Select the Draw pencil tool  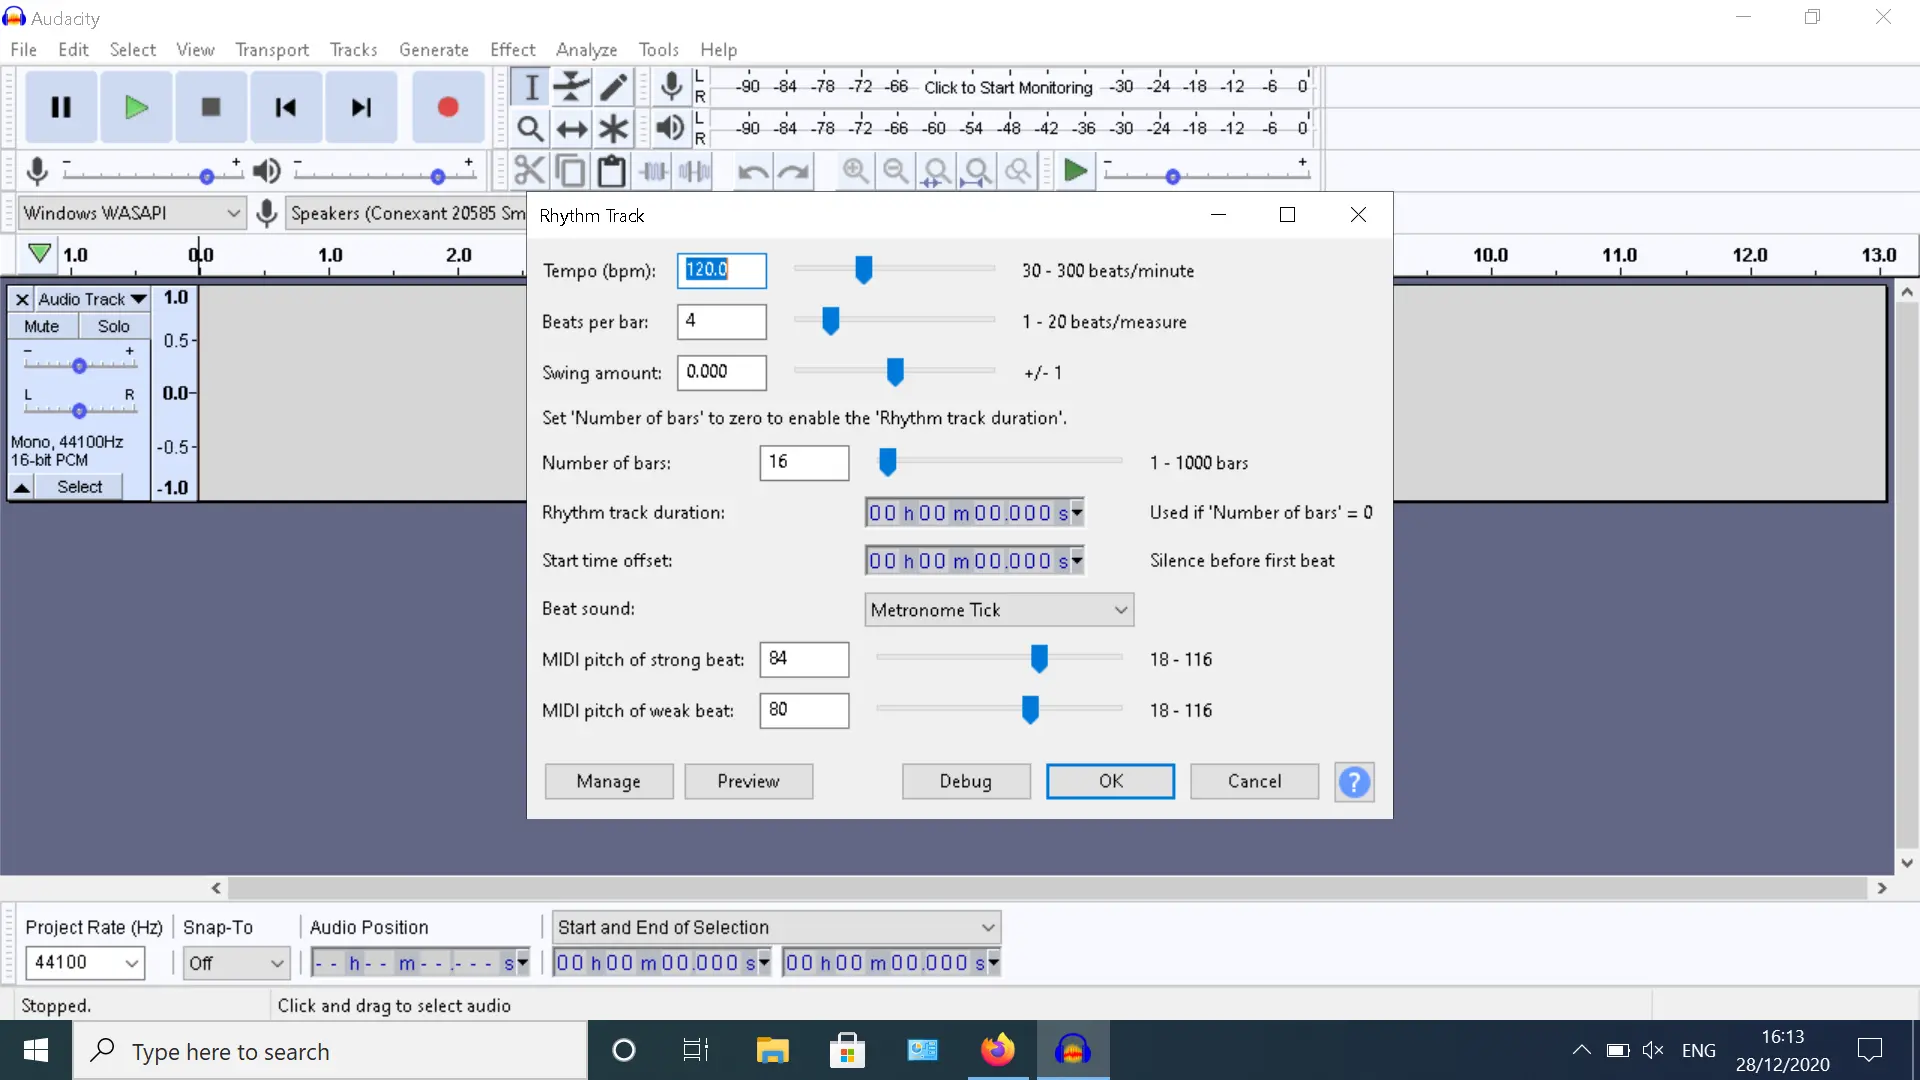click(613, 87)
